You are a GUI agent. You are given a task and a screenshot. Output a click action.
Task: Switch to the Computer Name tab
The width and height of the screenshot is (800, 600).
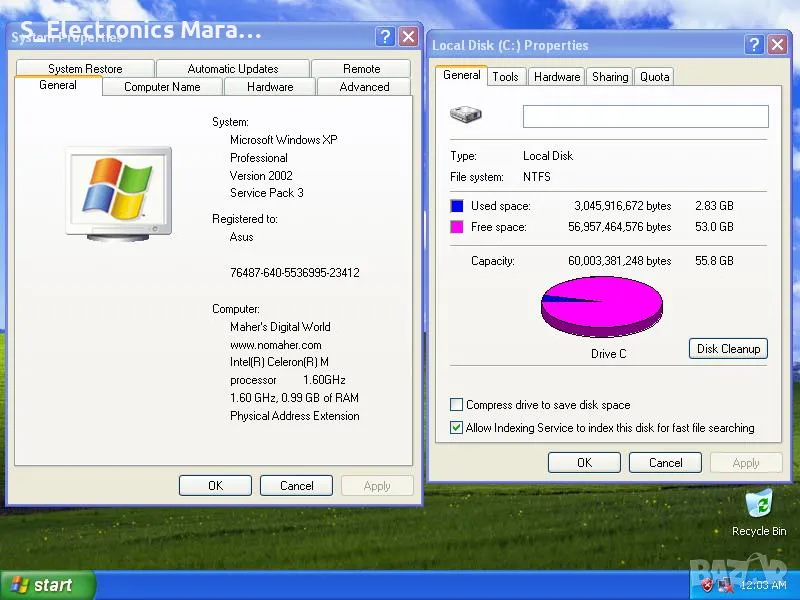point(162,87)
